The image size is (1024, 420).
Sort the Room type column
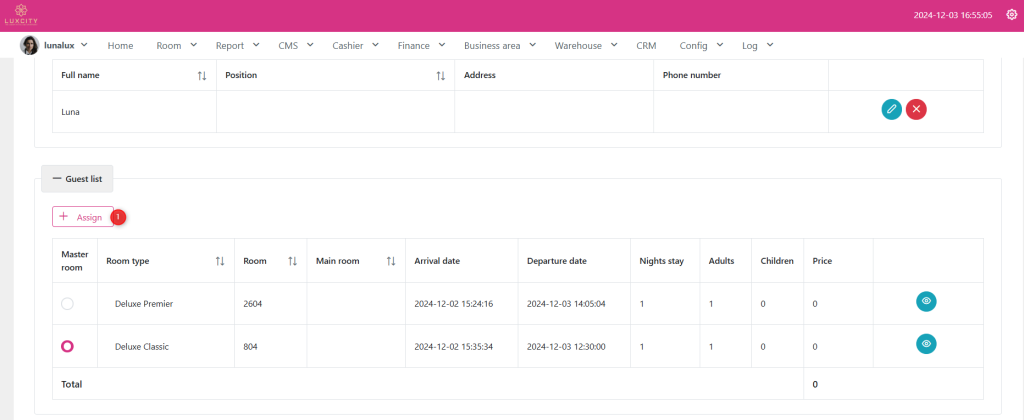pyautogui.click(x=220, y=261)
